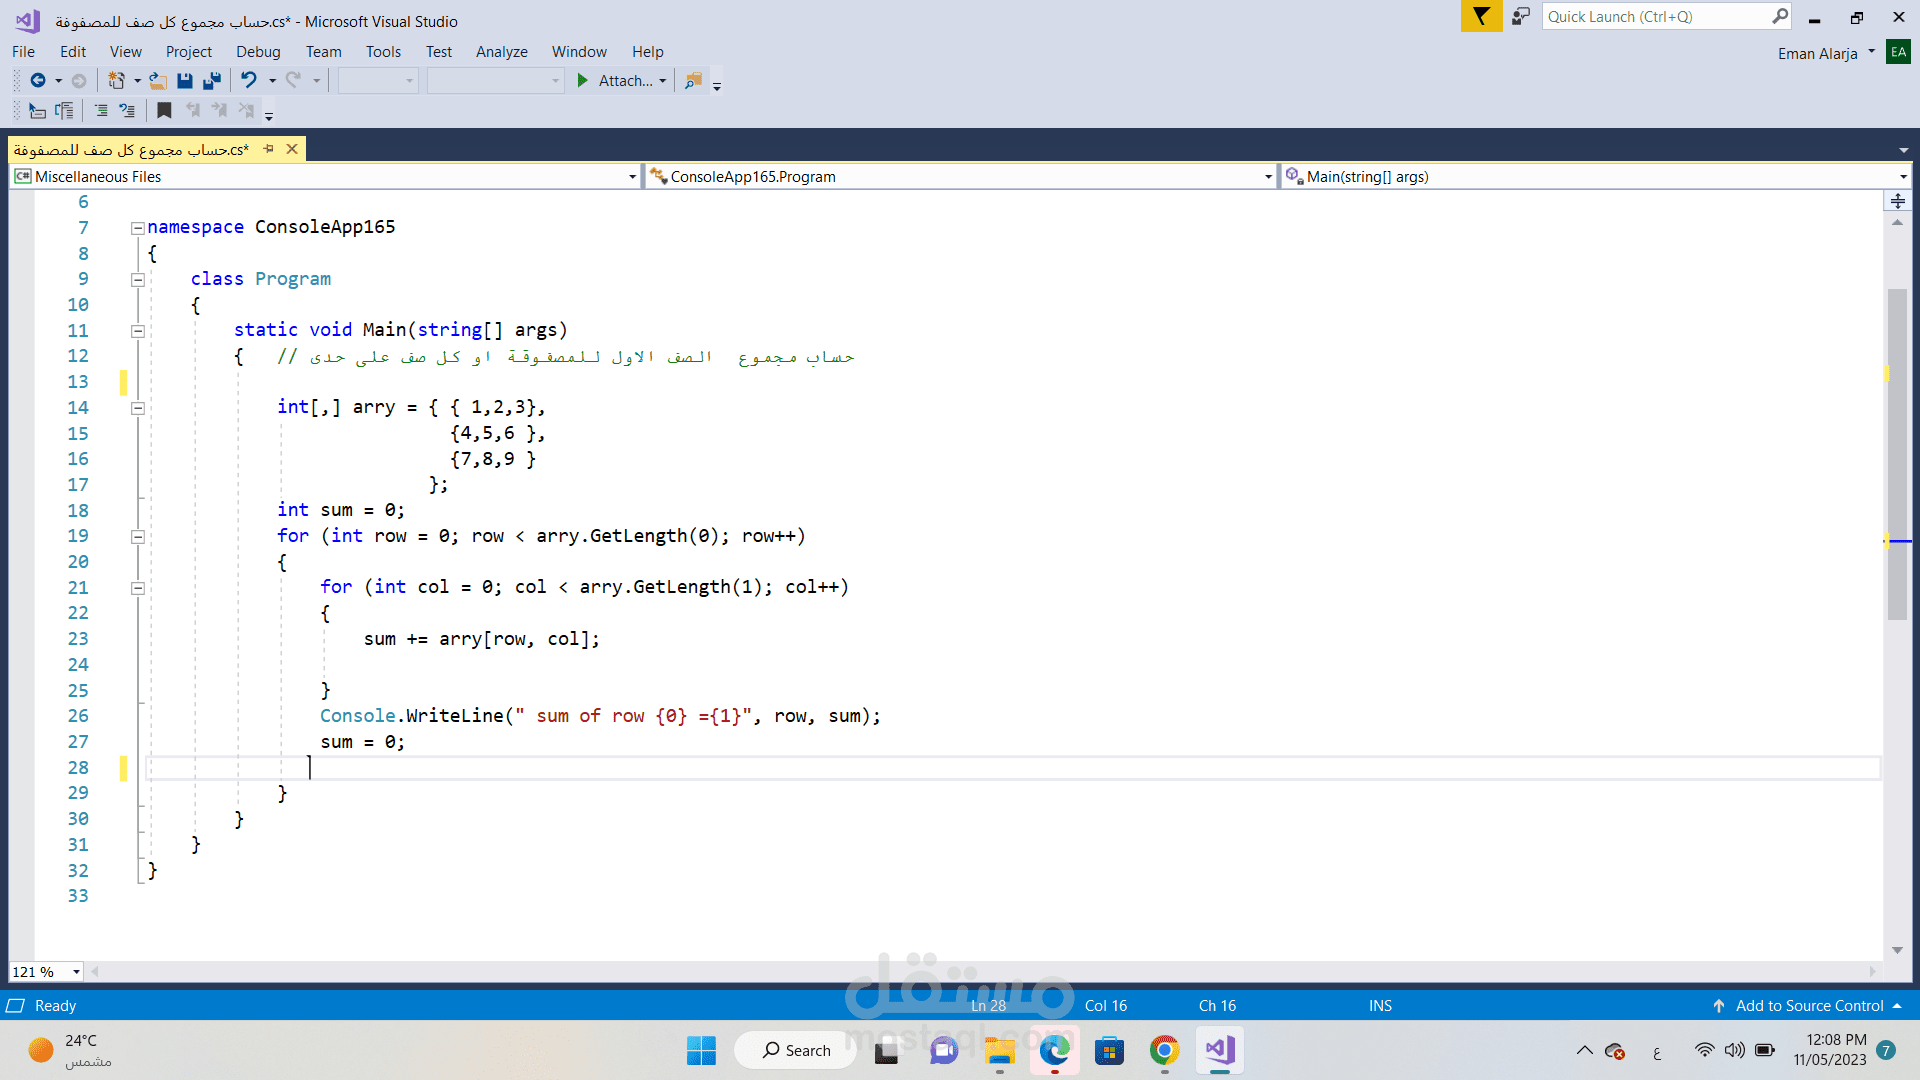The height and width of the screenshot is (1080, 1920).
Task: Open Google Chrome from the taskbar
Action: tap(1164, 1050)
